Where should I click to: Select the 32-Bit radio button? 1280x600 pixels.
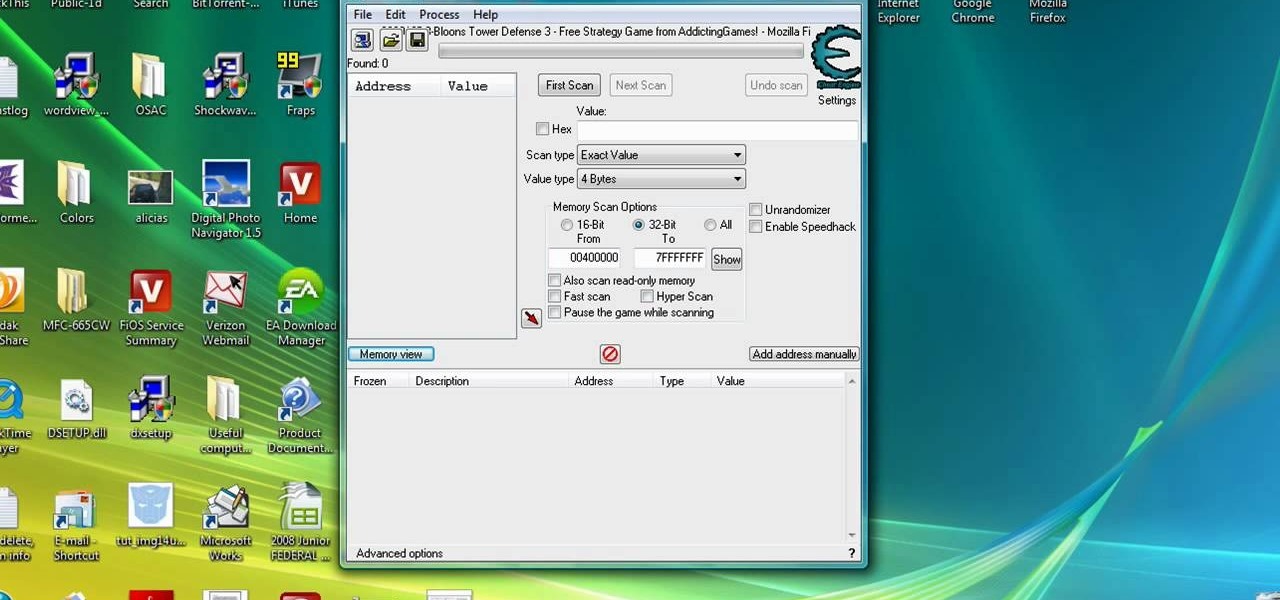638,225
